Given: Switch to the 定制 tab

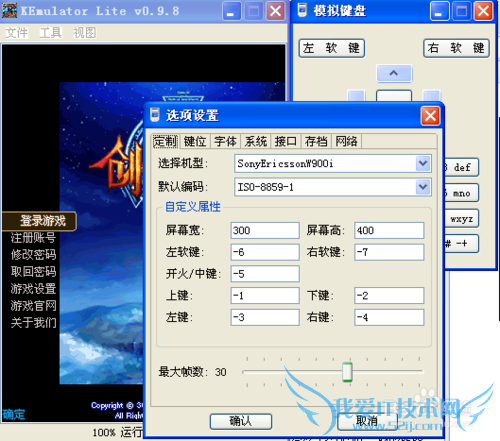Looking at the screenshot, I should (165, 141).
